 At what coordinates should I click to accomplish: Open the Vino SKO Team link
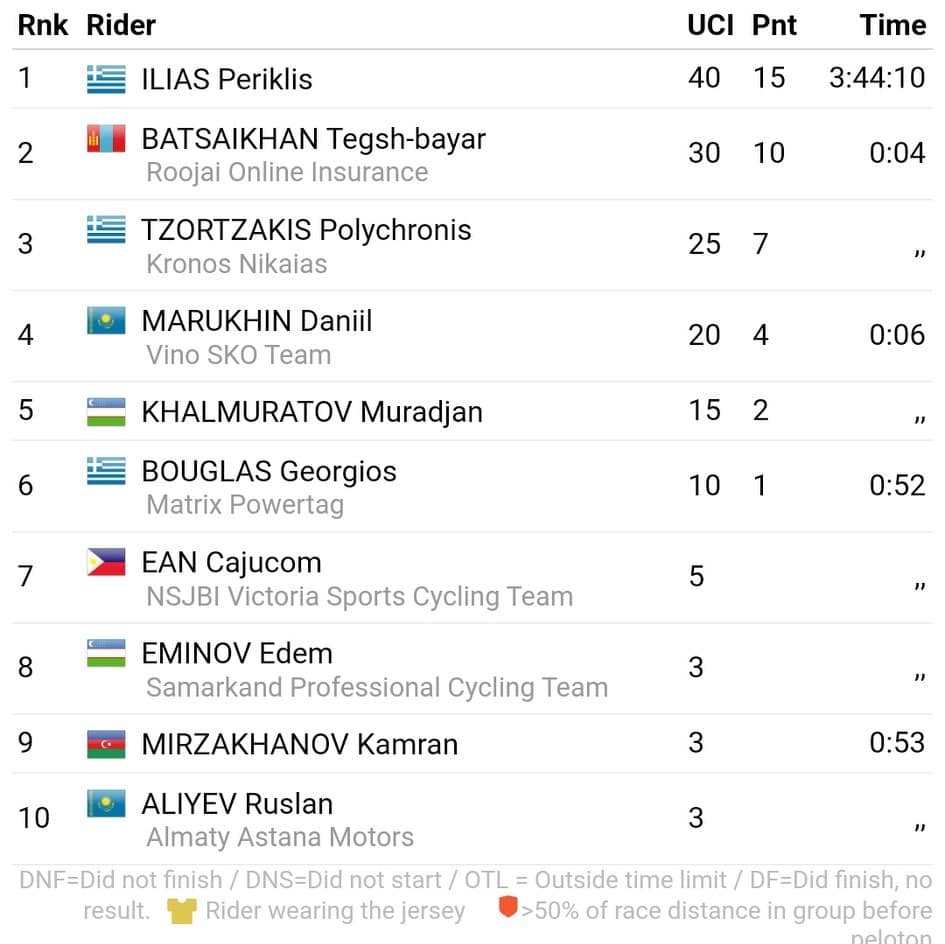[239, 355]
